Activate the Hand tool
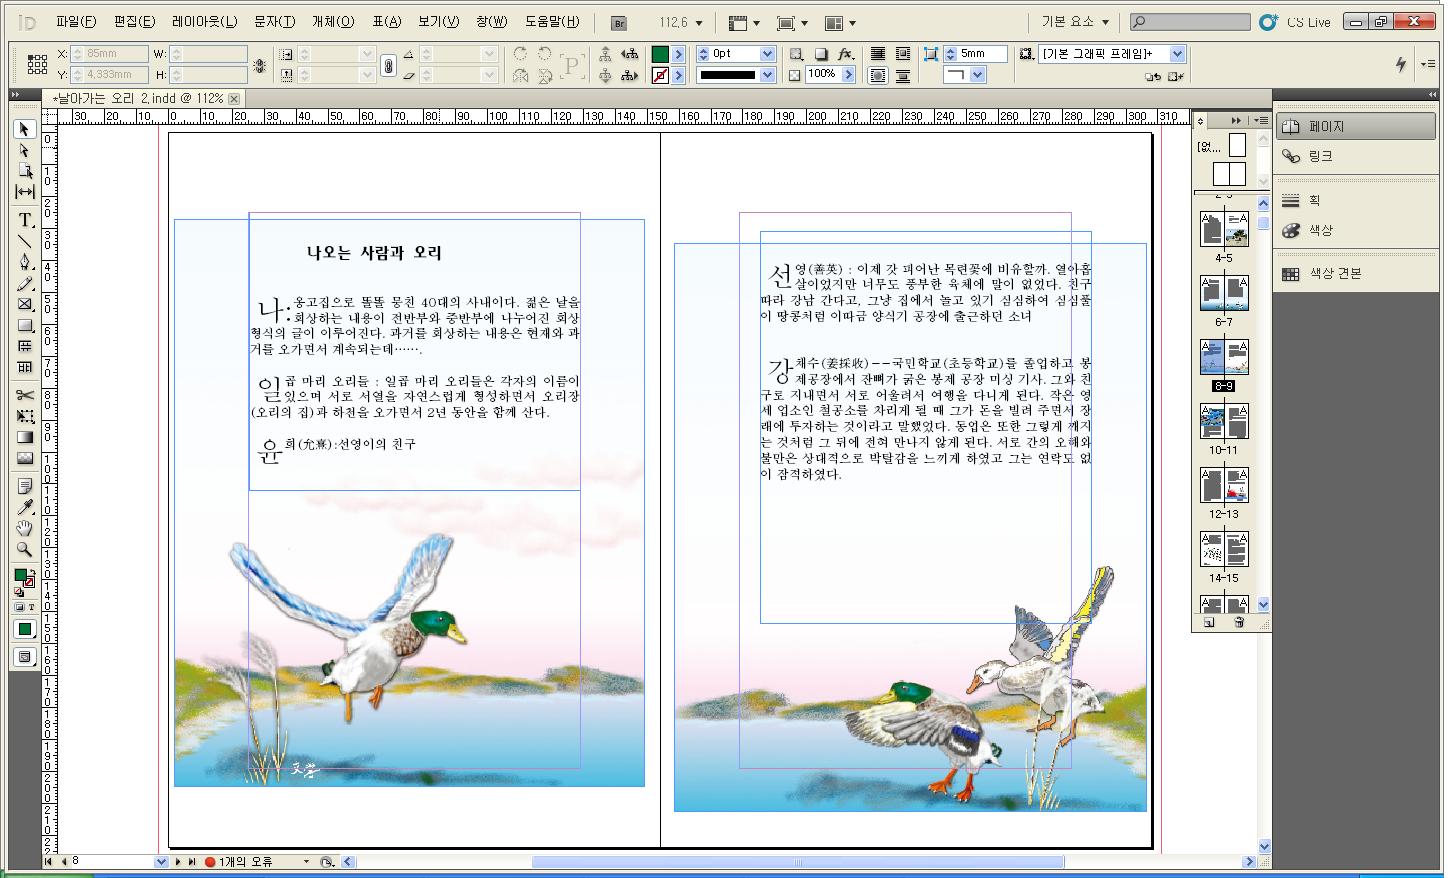Viewport: 1448px width, 878px height. (x=25, y=528)
